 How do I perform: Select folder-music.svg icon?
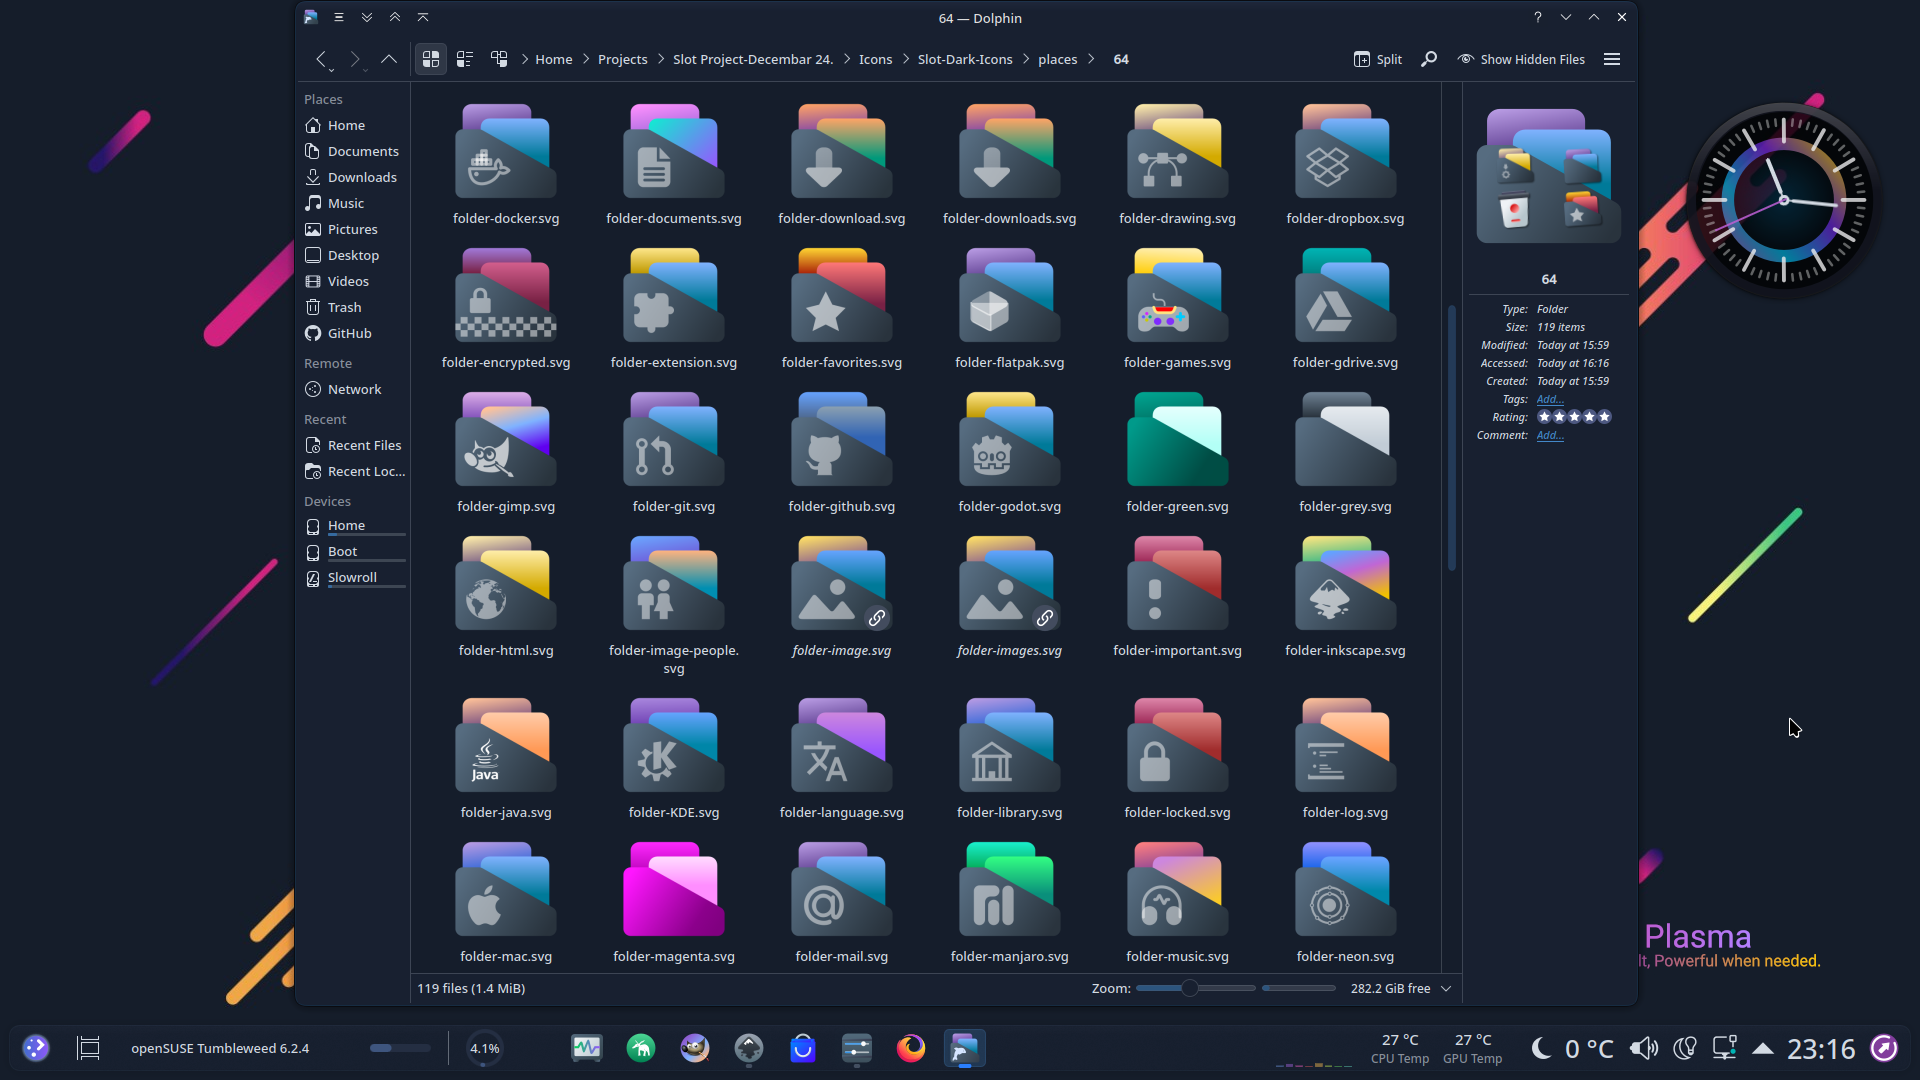[x=1177, y=890]
